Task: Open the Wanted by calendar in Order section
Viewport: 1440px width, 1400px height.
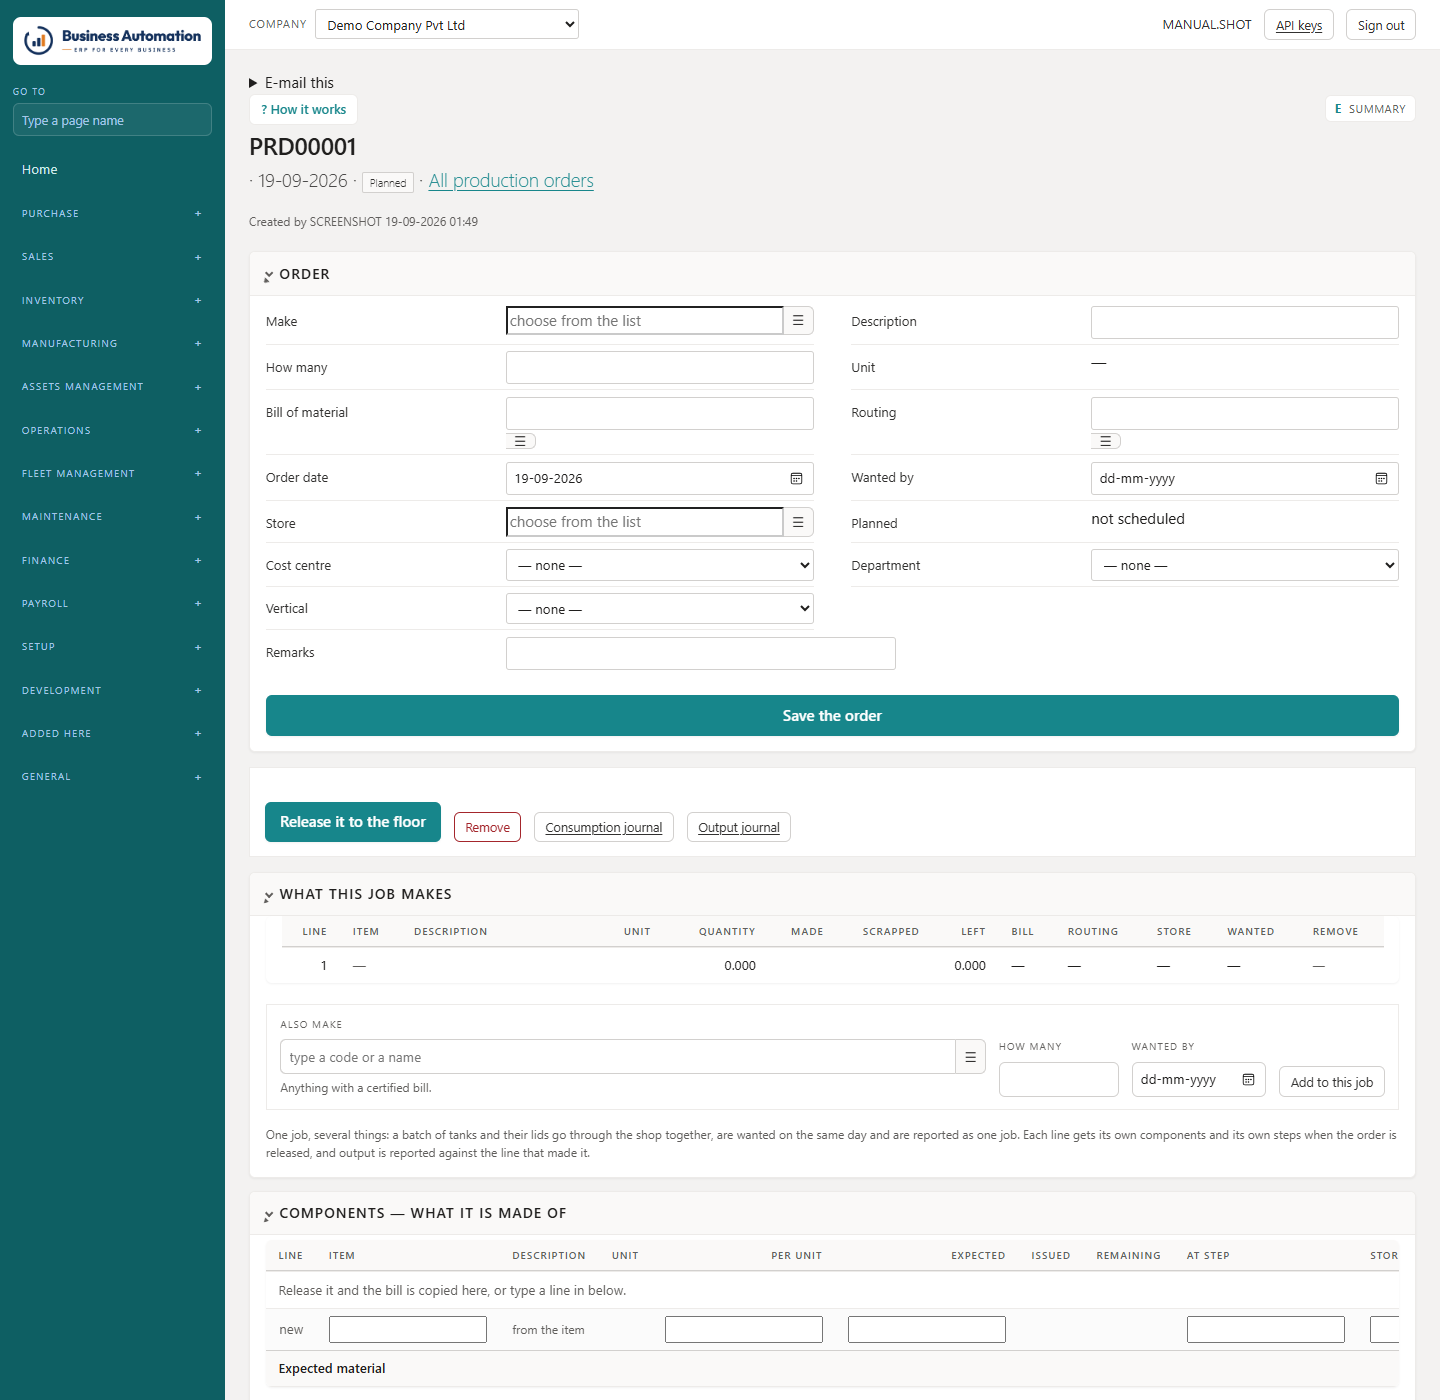Action: (1381, 479)
